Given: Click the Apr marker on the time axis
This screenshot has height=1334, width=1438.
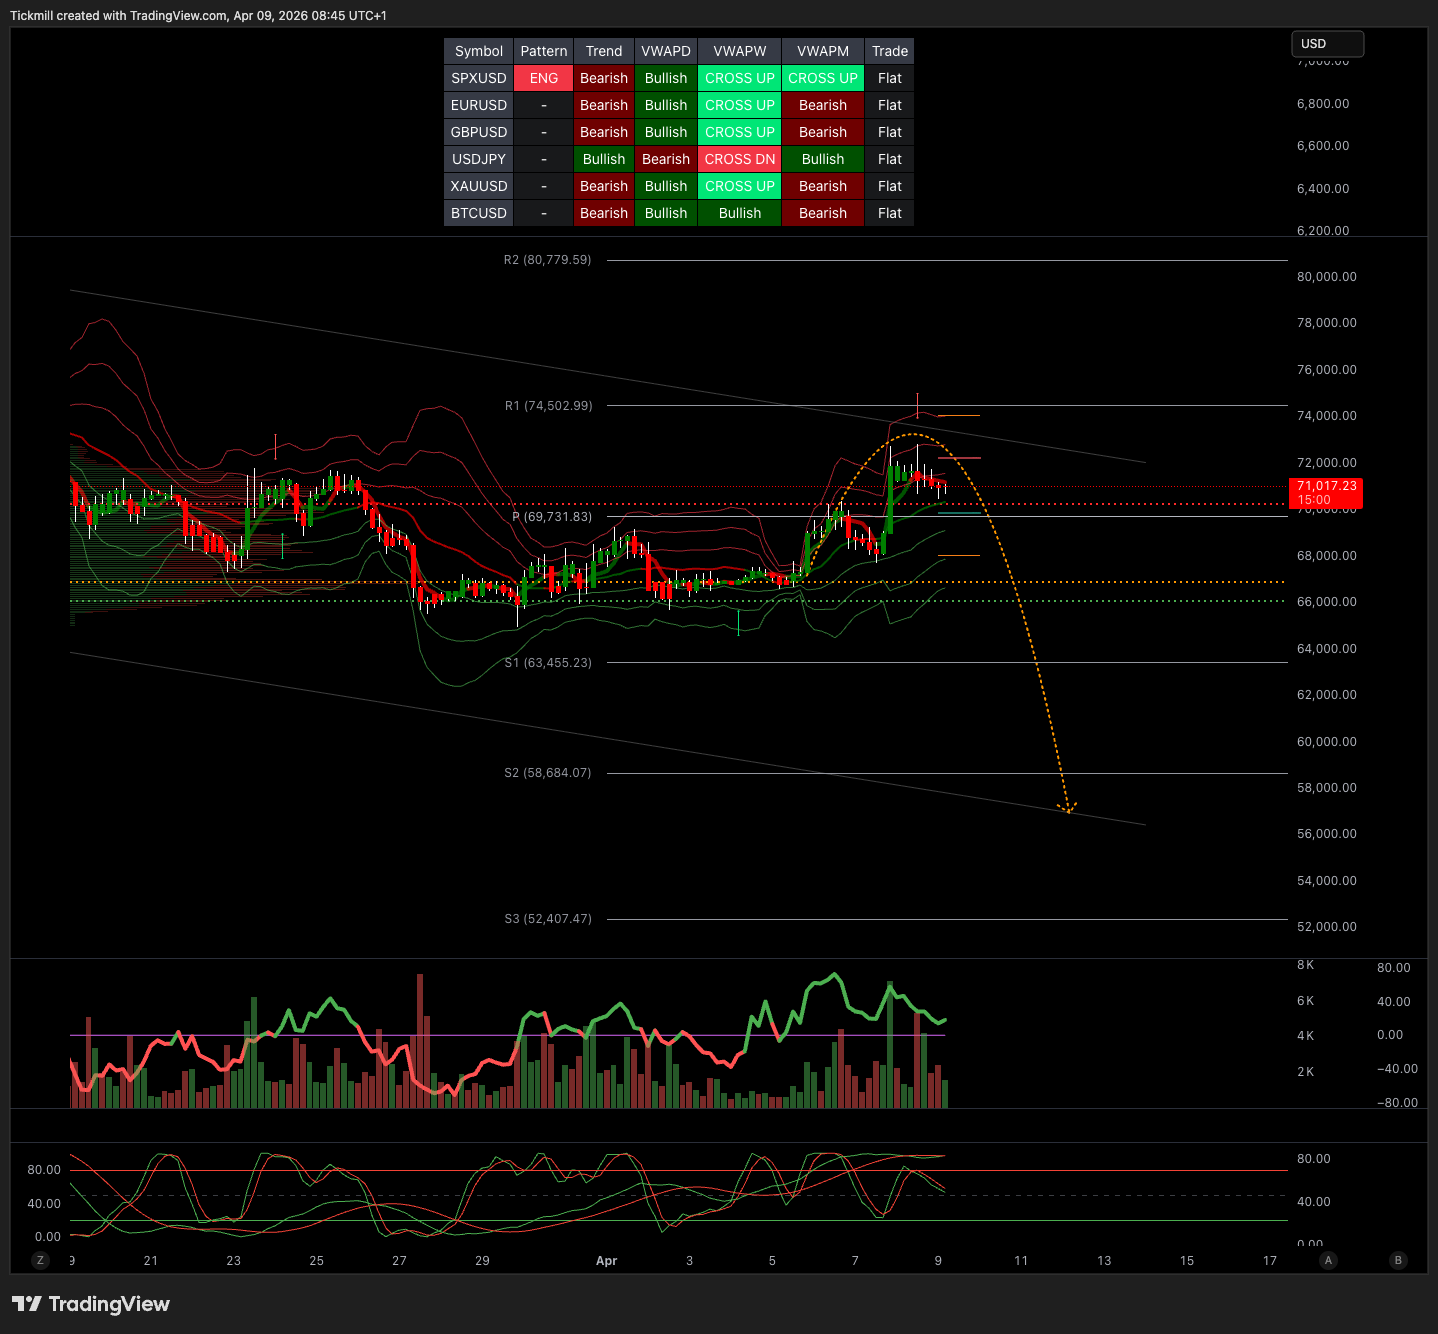Looking at the screenshot, I should [x=606, y=1261].
